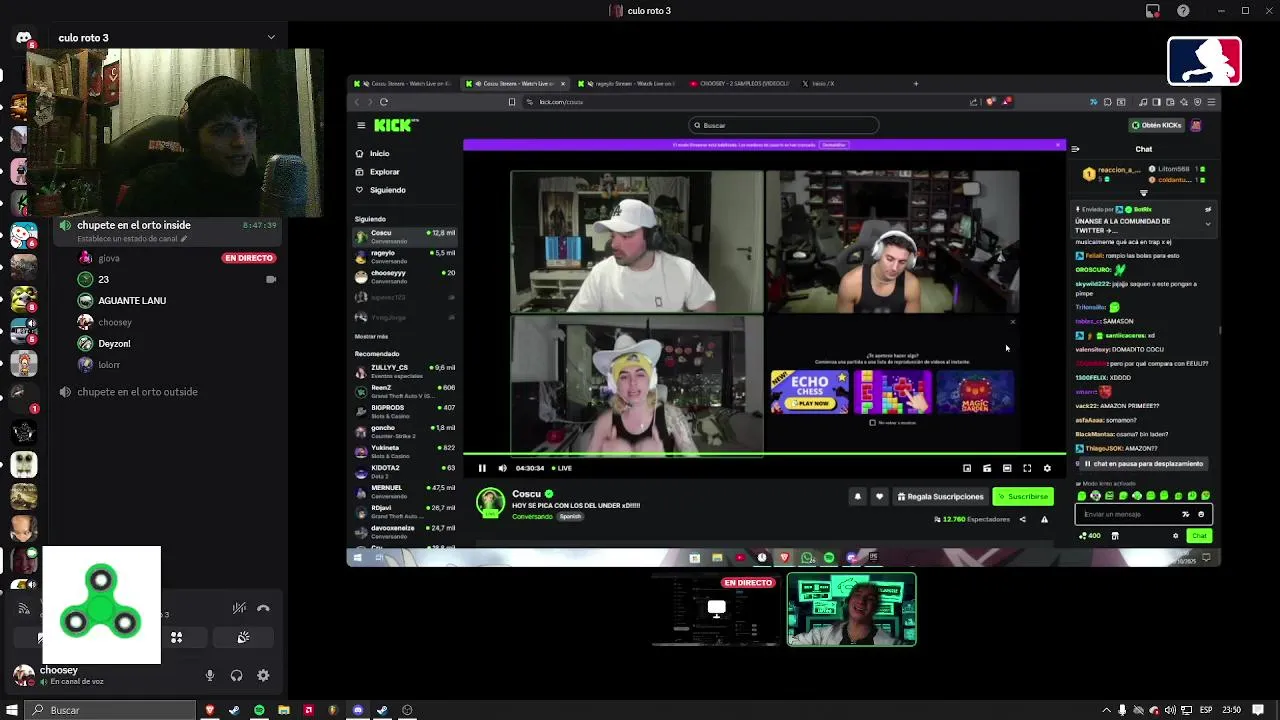This screenshot has width=1280, height=720.
Task: Reload page in shared browser
Action: tap(384, 102)
